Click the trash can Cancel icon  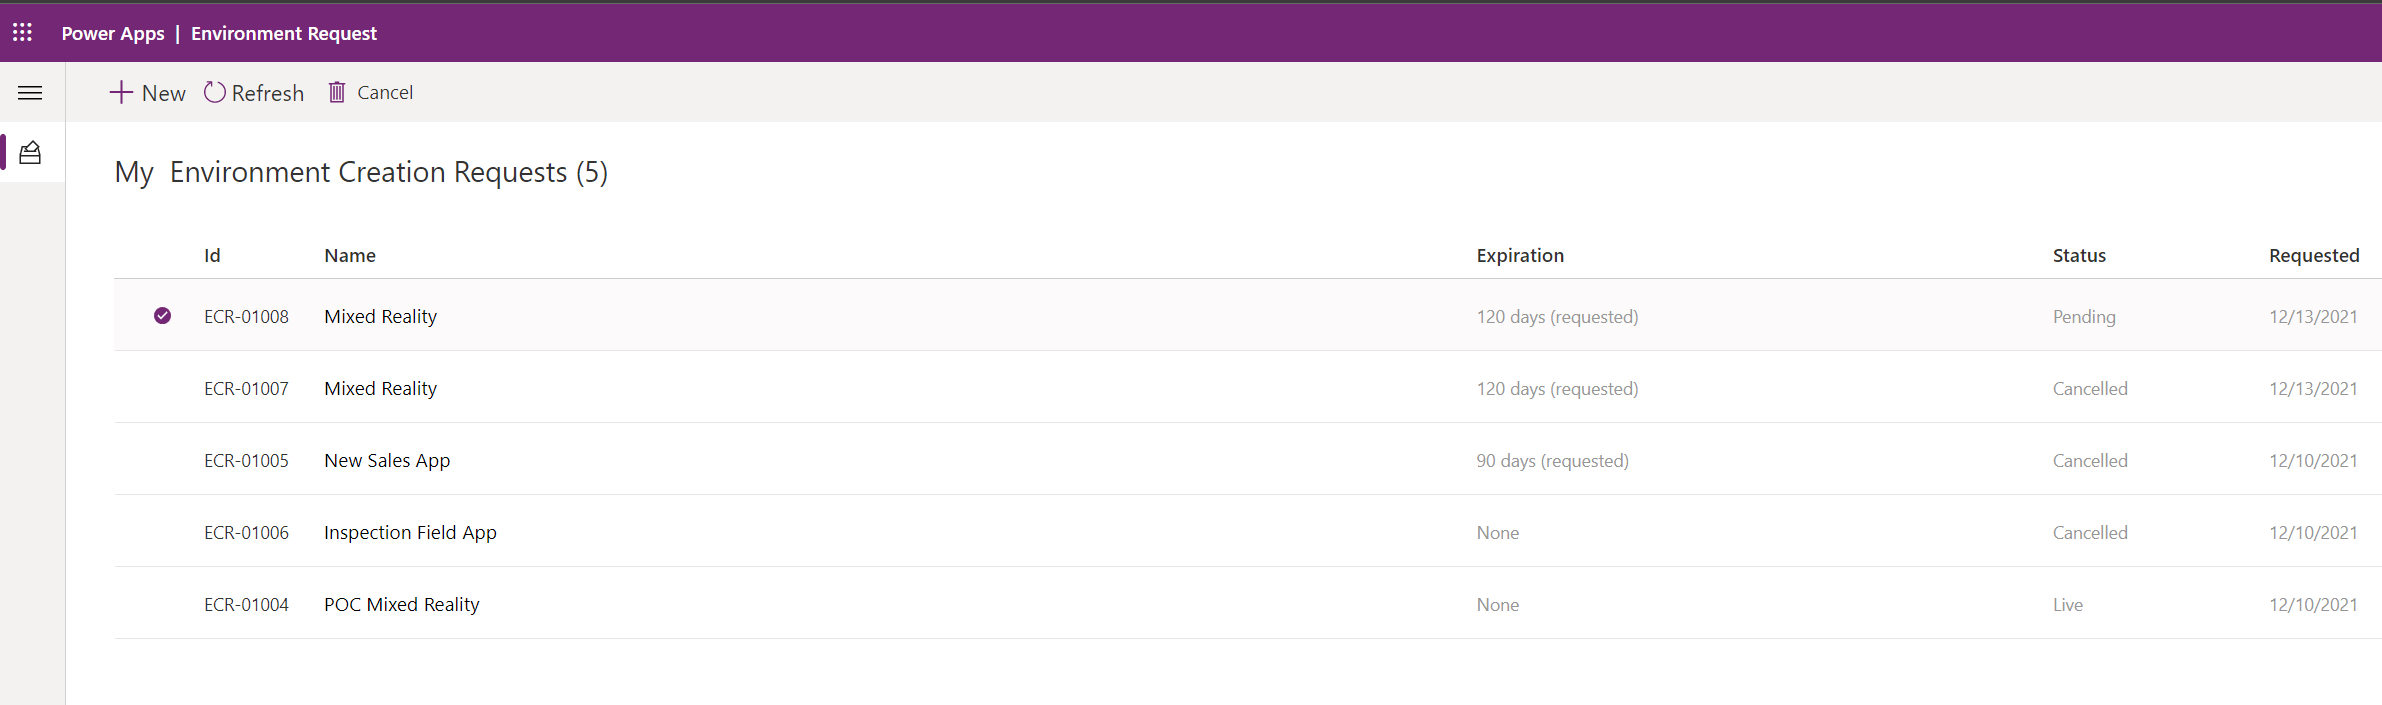(337, 93)
